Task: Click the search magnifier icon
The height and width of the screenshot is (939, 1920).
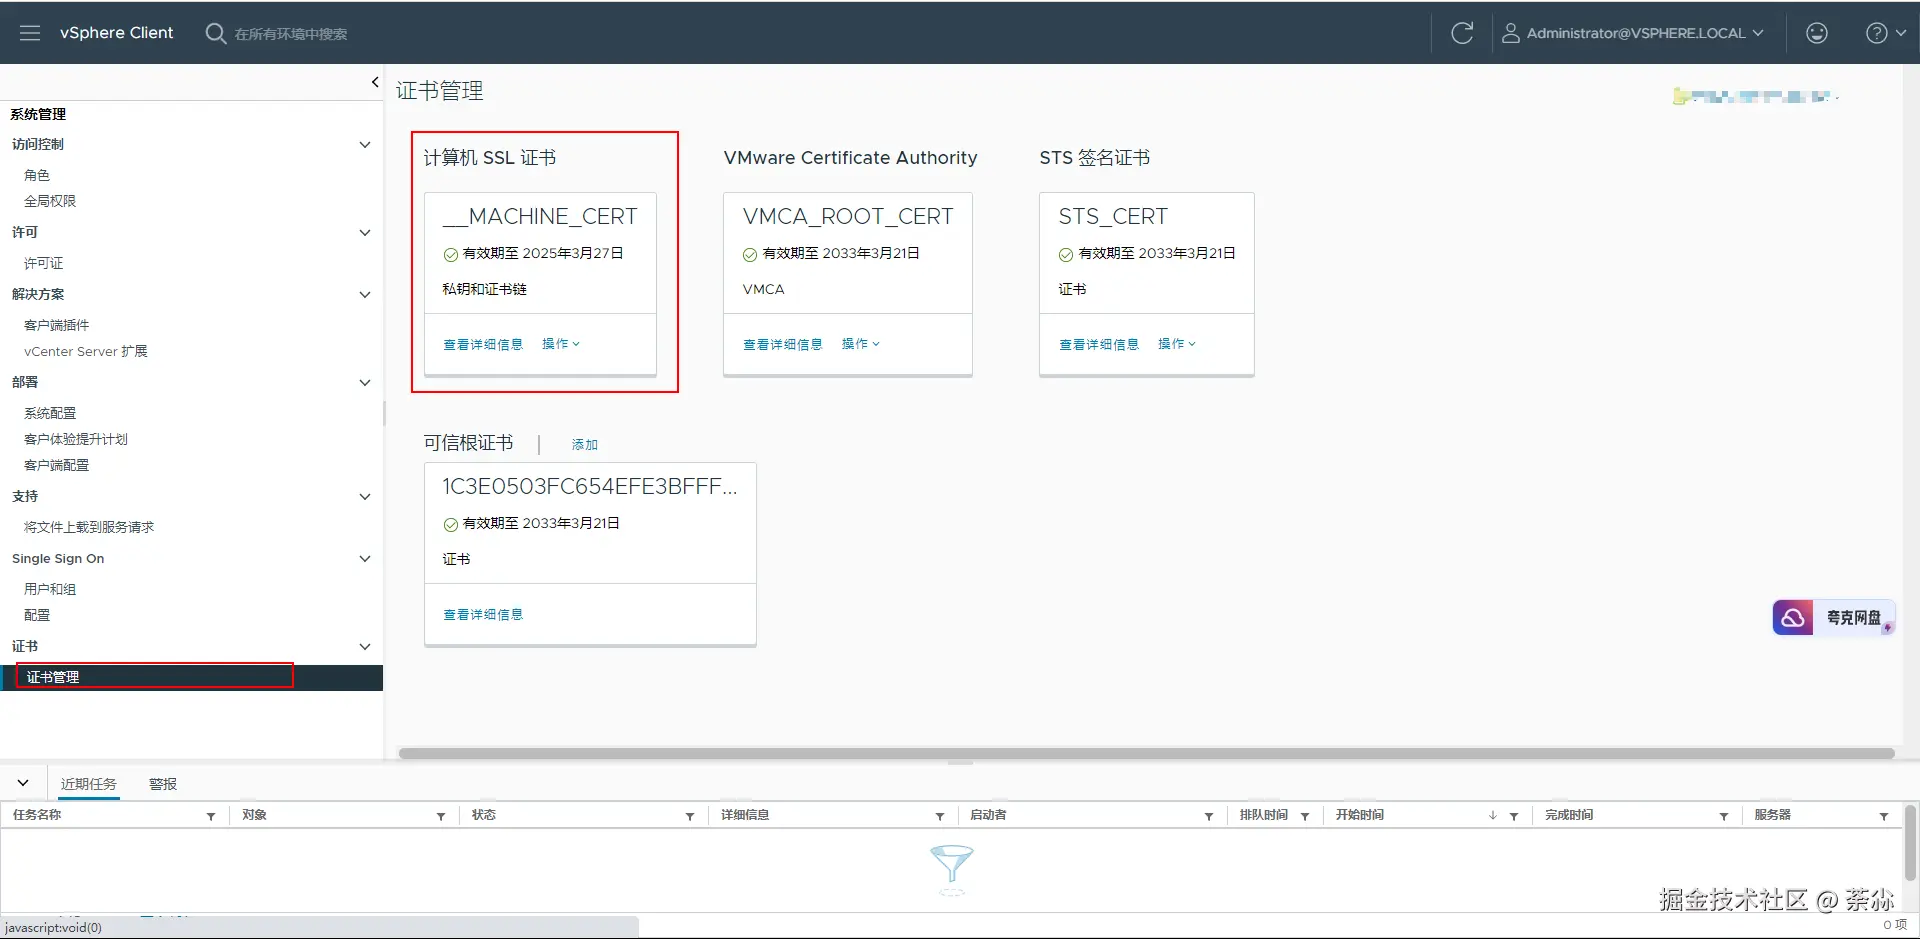Action: [215, 33]
